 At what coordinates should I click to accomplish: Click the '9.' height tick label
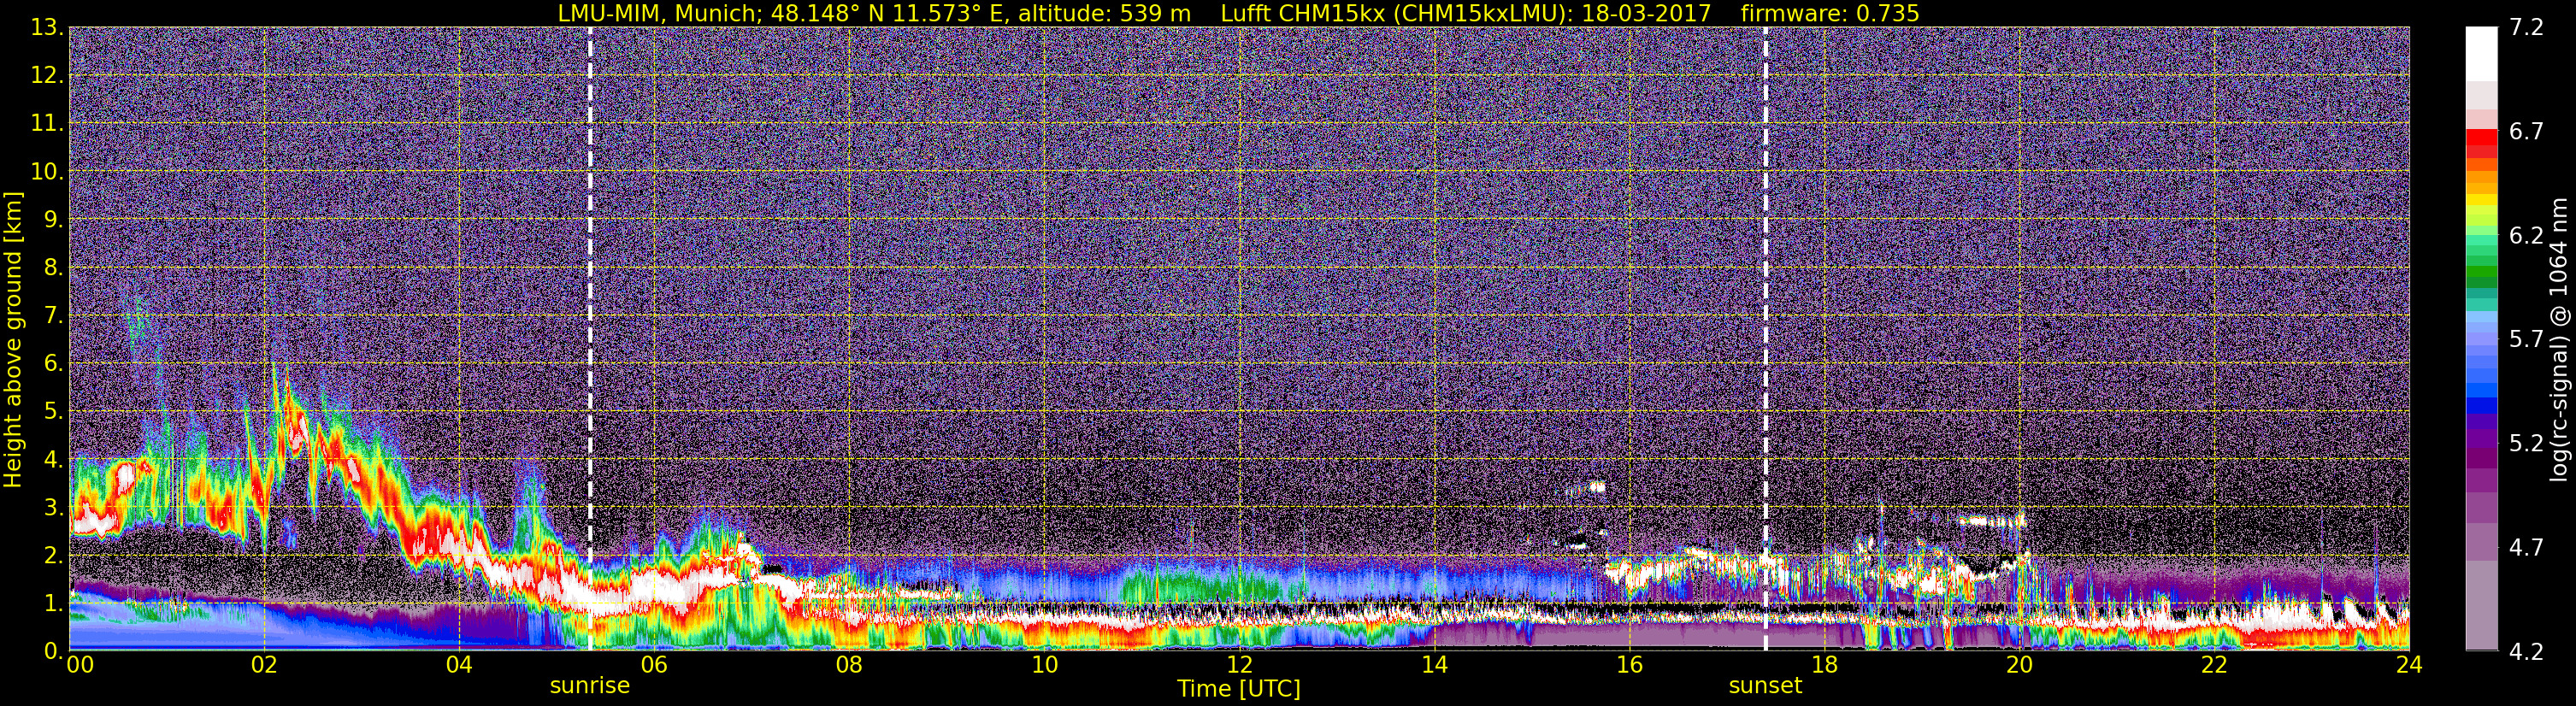click(x=54, y=220)
